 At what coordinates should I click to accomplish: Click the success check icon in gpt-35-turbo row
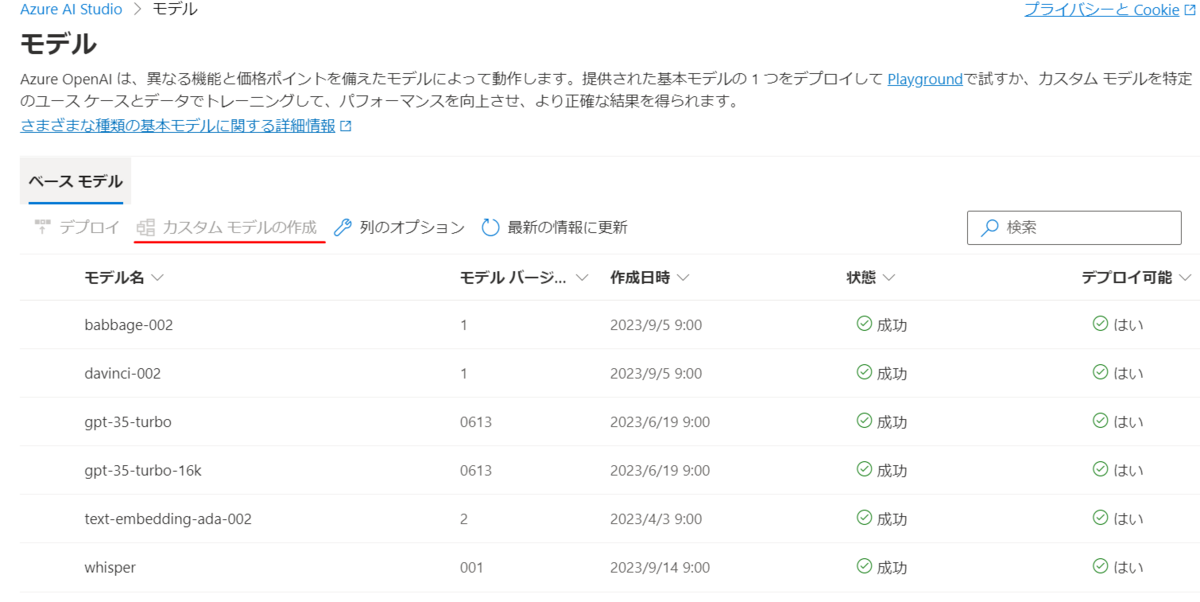tap(864, 421)
